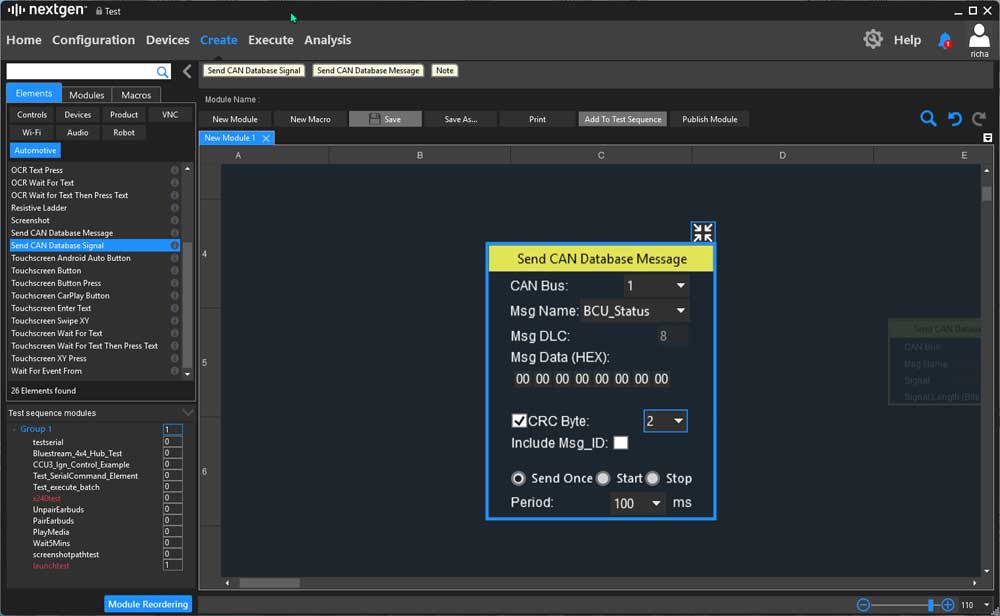
Task: Click the zoom out minus icon
Action: pyautogui.click(x=863, y=605)
